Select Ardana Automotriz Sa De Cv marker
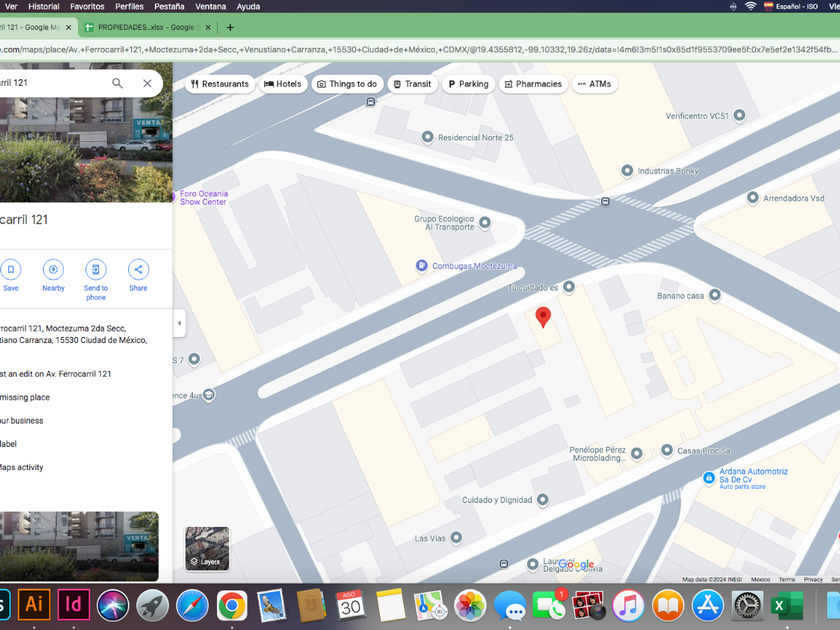The image size is (840, 630). pos(708,478)
